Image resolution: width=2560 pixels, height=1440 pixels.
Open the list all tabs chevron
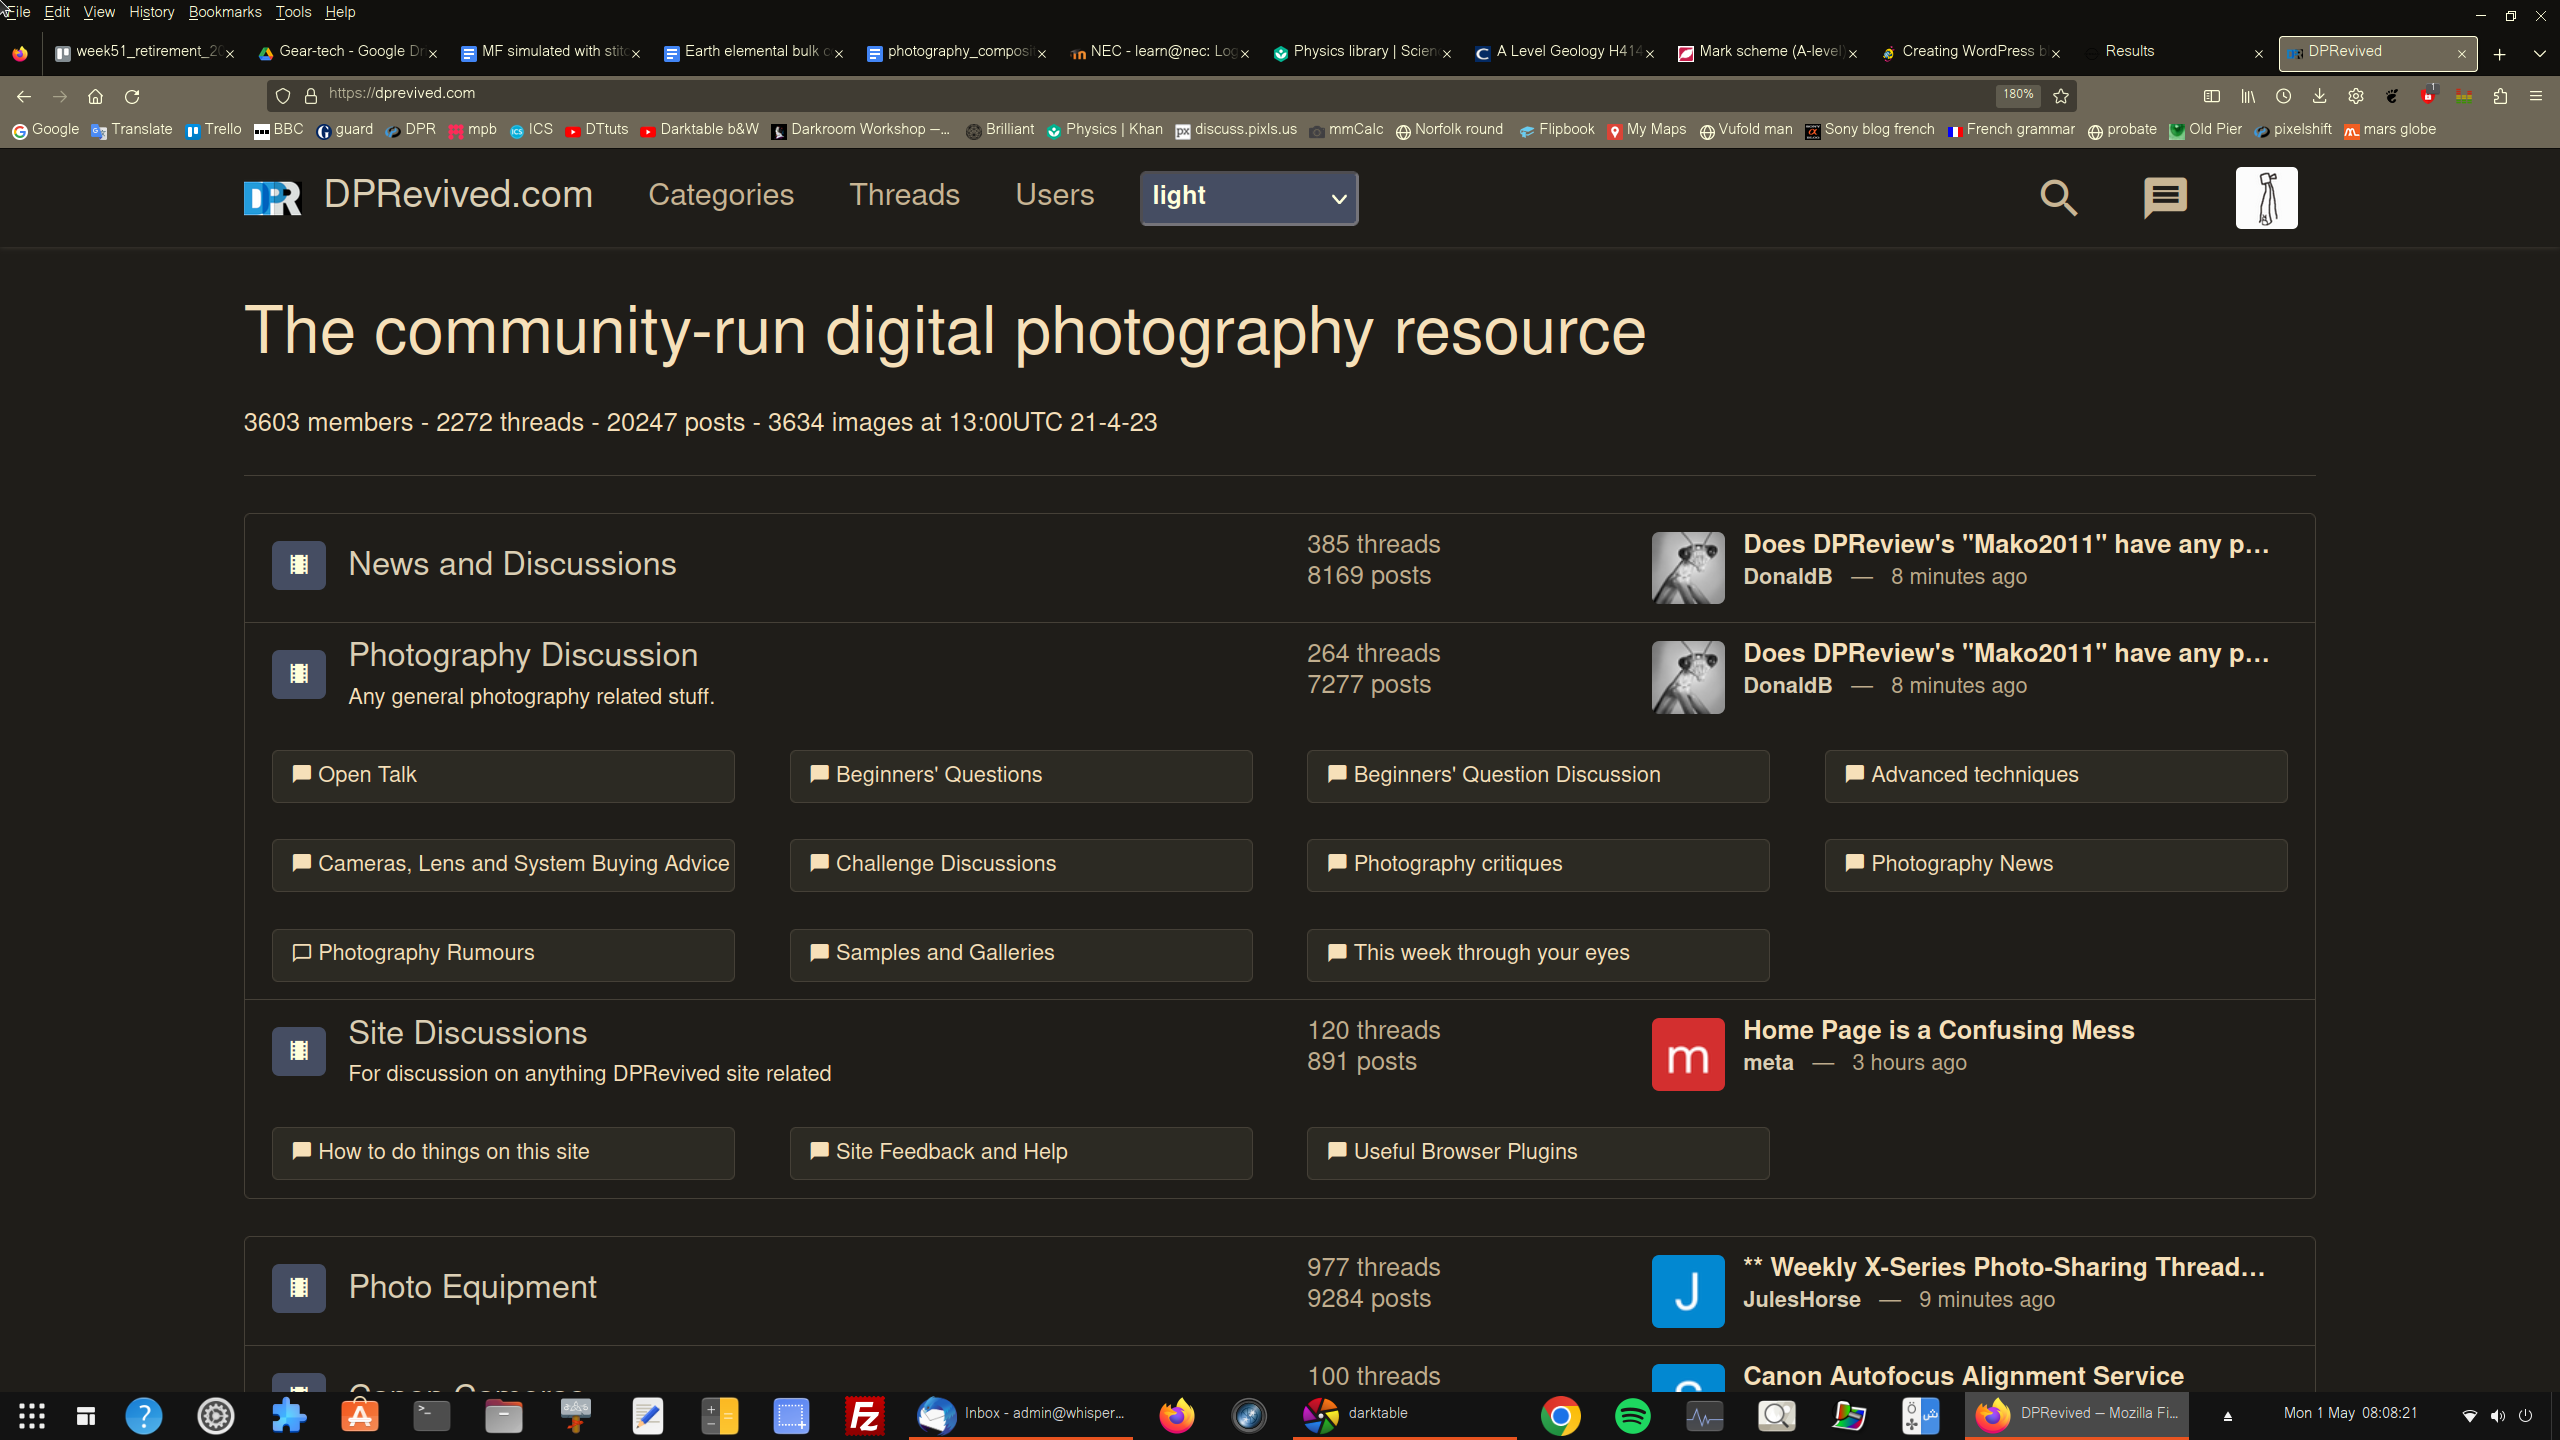pyautogui.click(x=2539, y=54)
